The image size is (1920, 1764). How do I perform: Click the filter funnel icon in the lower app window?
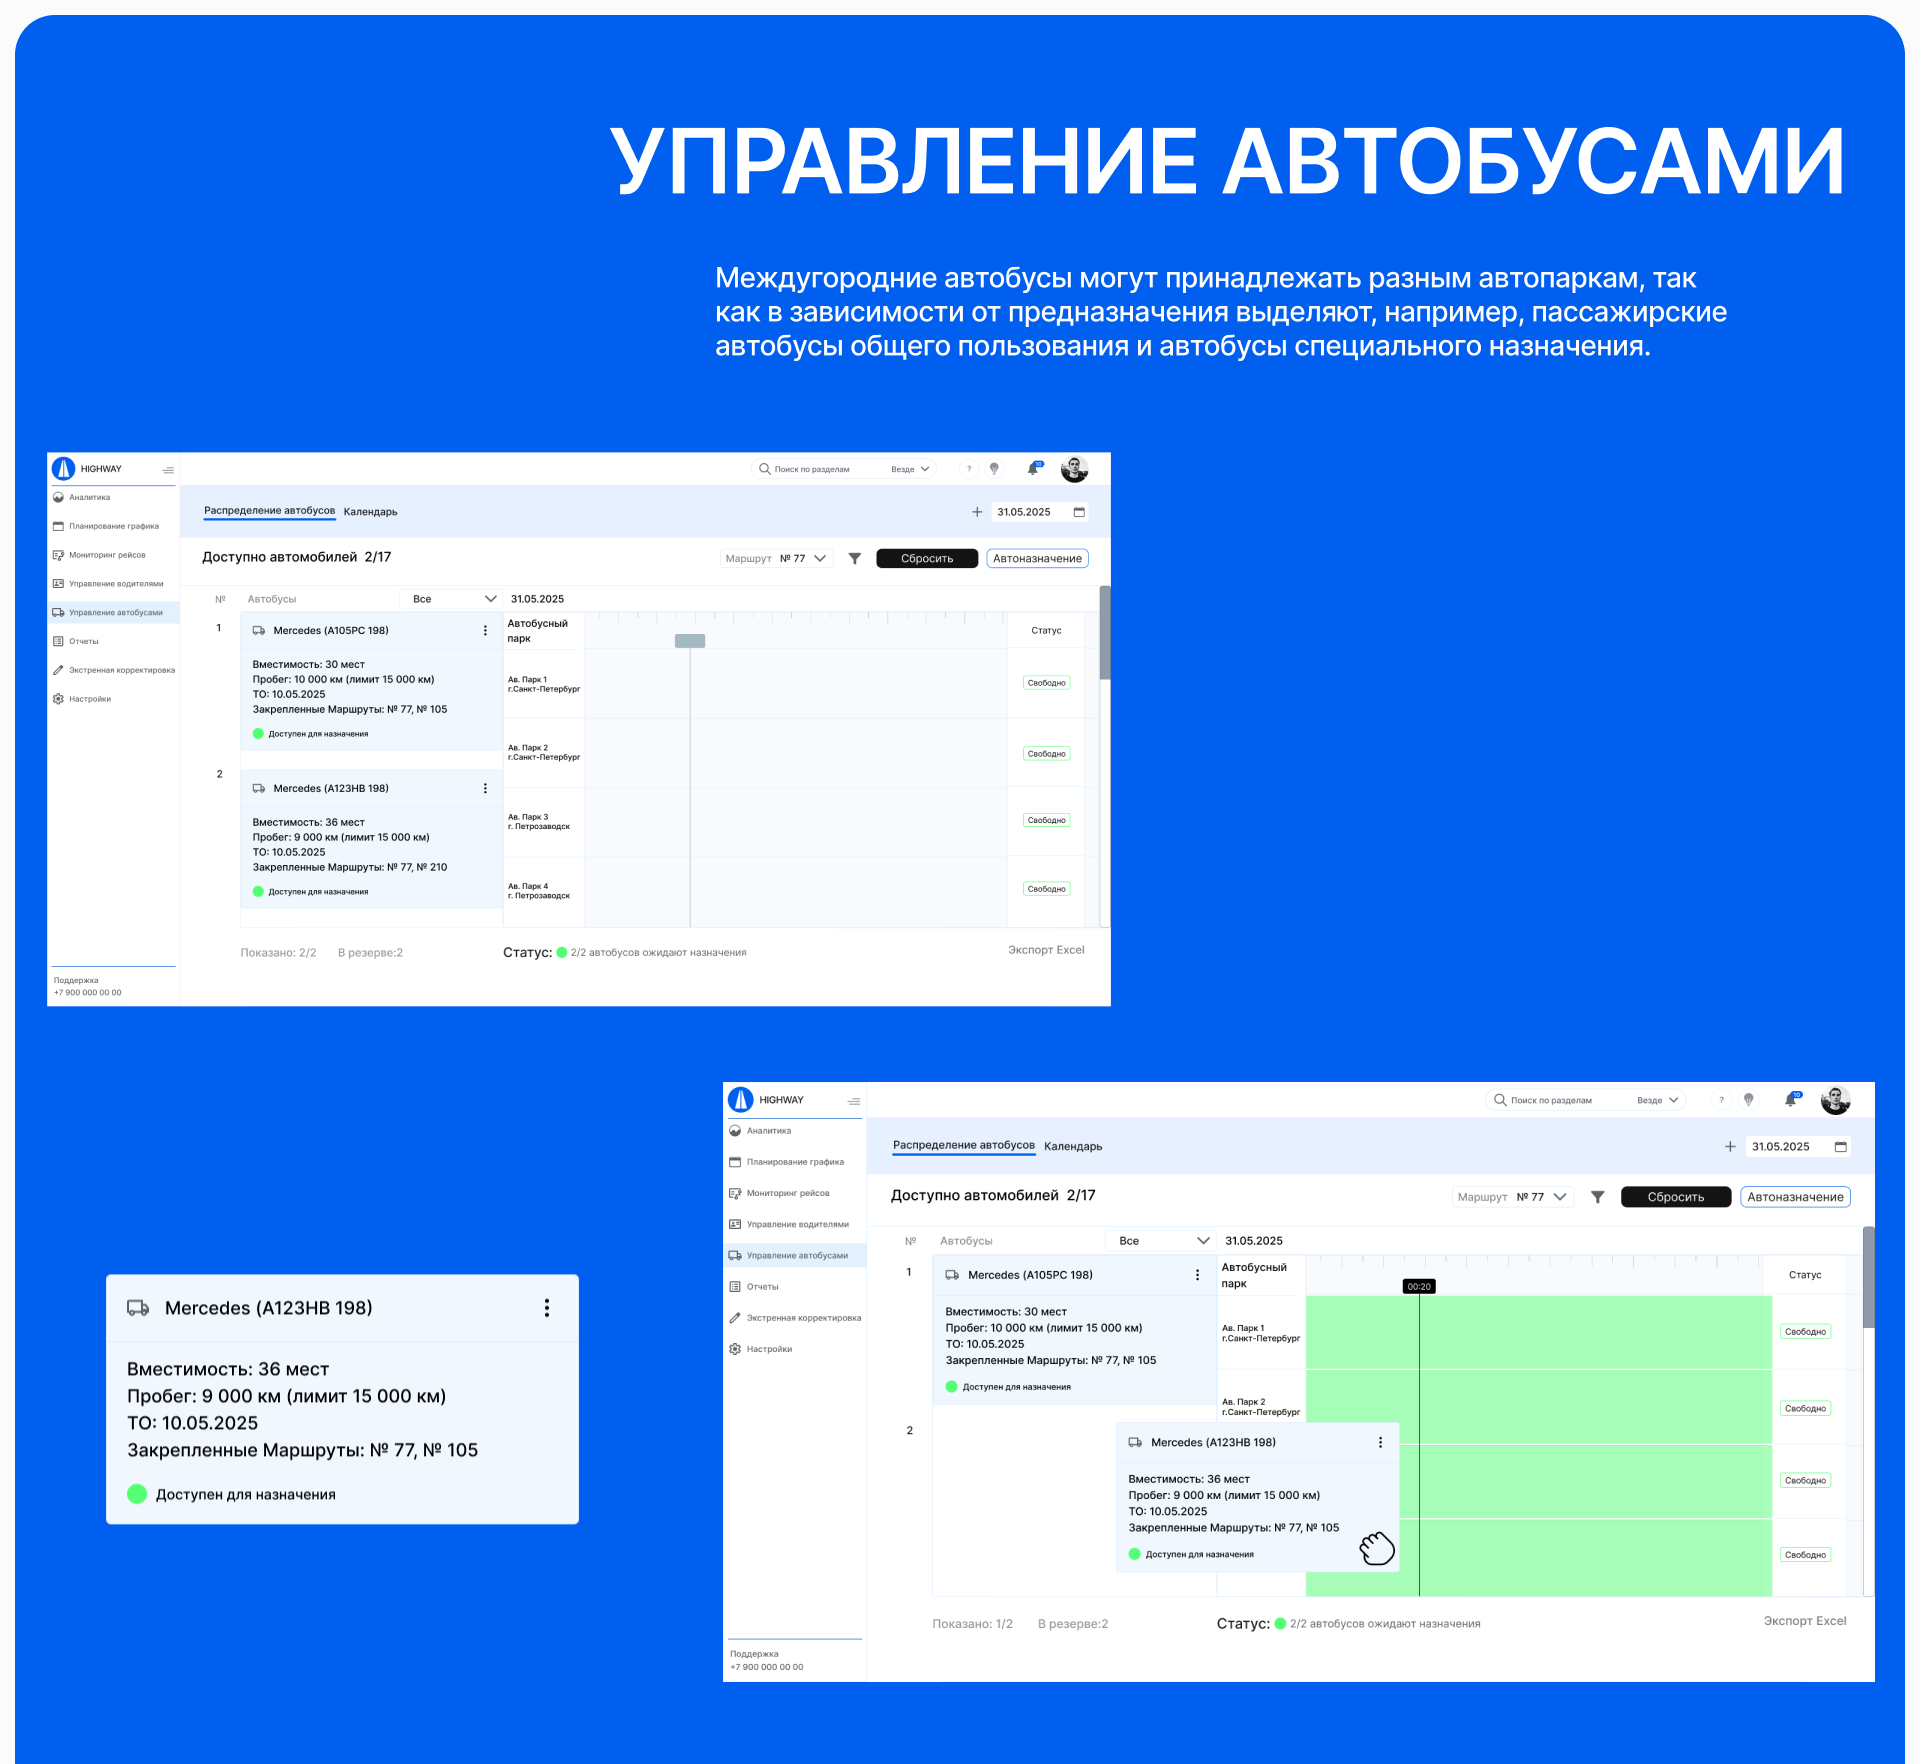point(1598,1197)
